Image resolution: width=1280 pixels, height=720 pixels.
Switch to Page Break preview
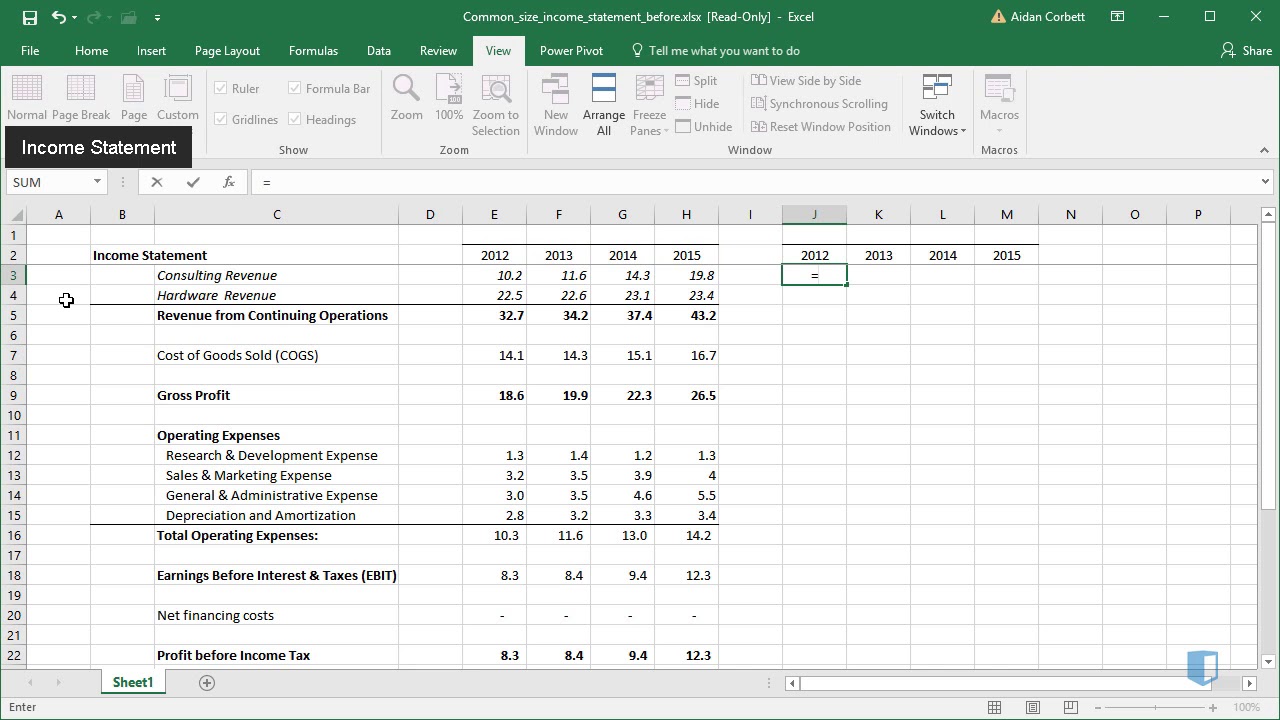coord(81,97)
